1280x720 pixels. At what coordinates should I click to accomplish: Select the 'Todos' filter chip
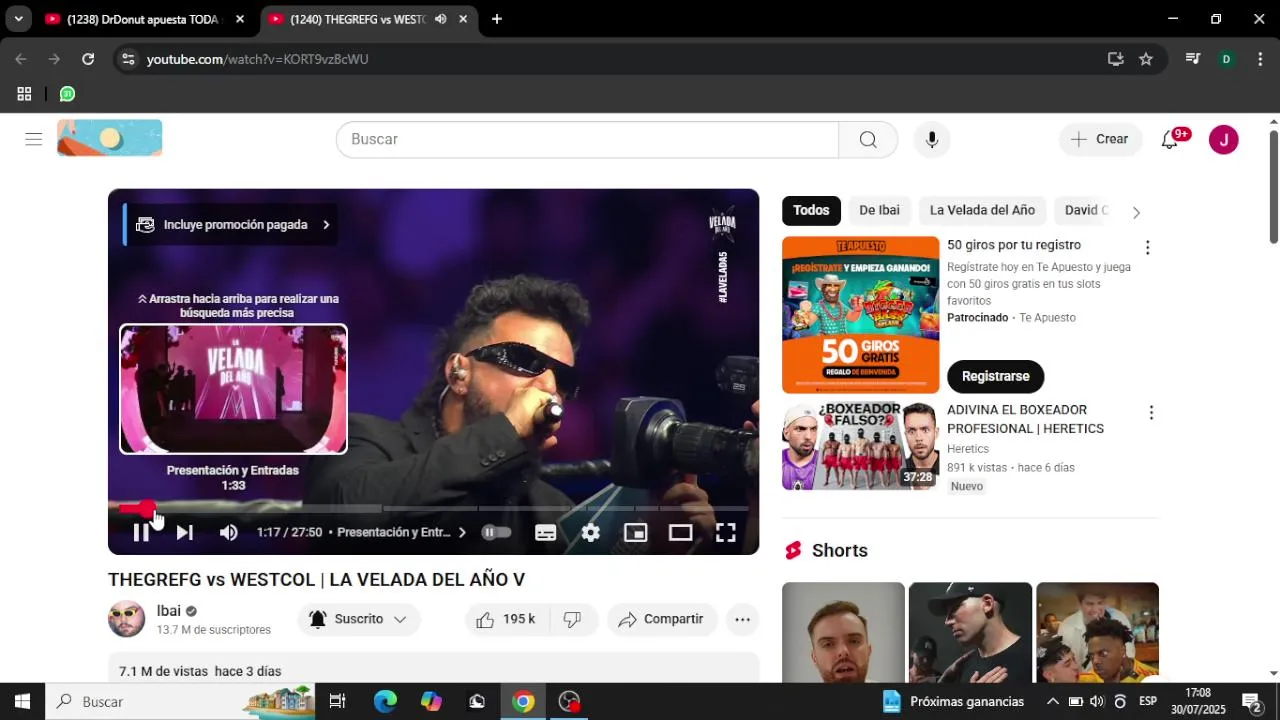[x=811, y=210]
